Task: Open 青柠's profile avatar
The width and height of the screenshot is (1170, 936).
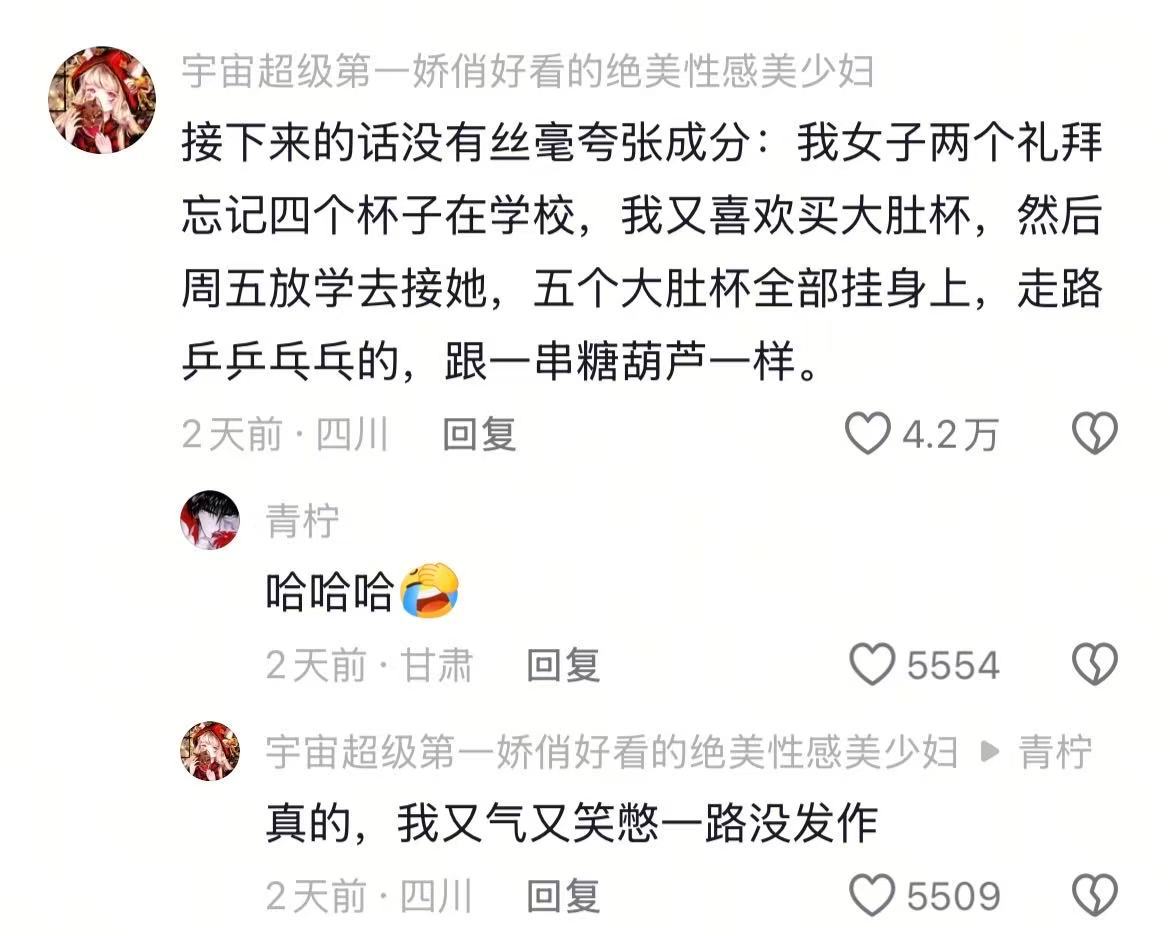Action: click(210, 520)
